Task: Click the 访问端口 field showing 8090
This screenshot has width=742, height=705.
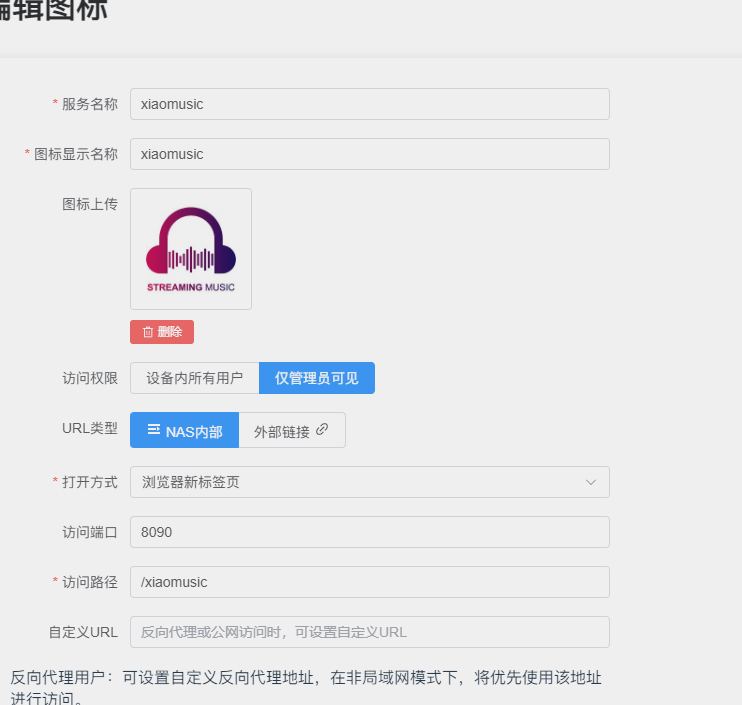Action: pyautogui.click(x=370, y=532)
